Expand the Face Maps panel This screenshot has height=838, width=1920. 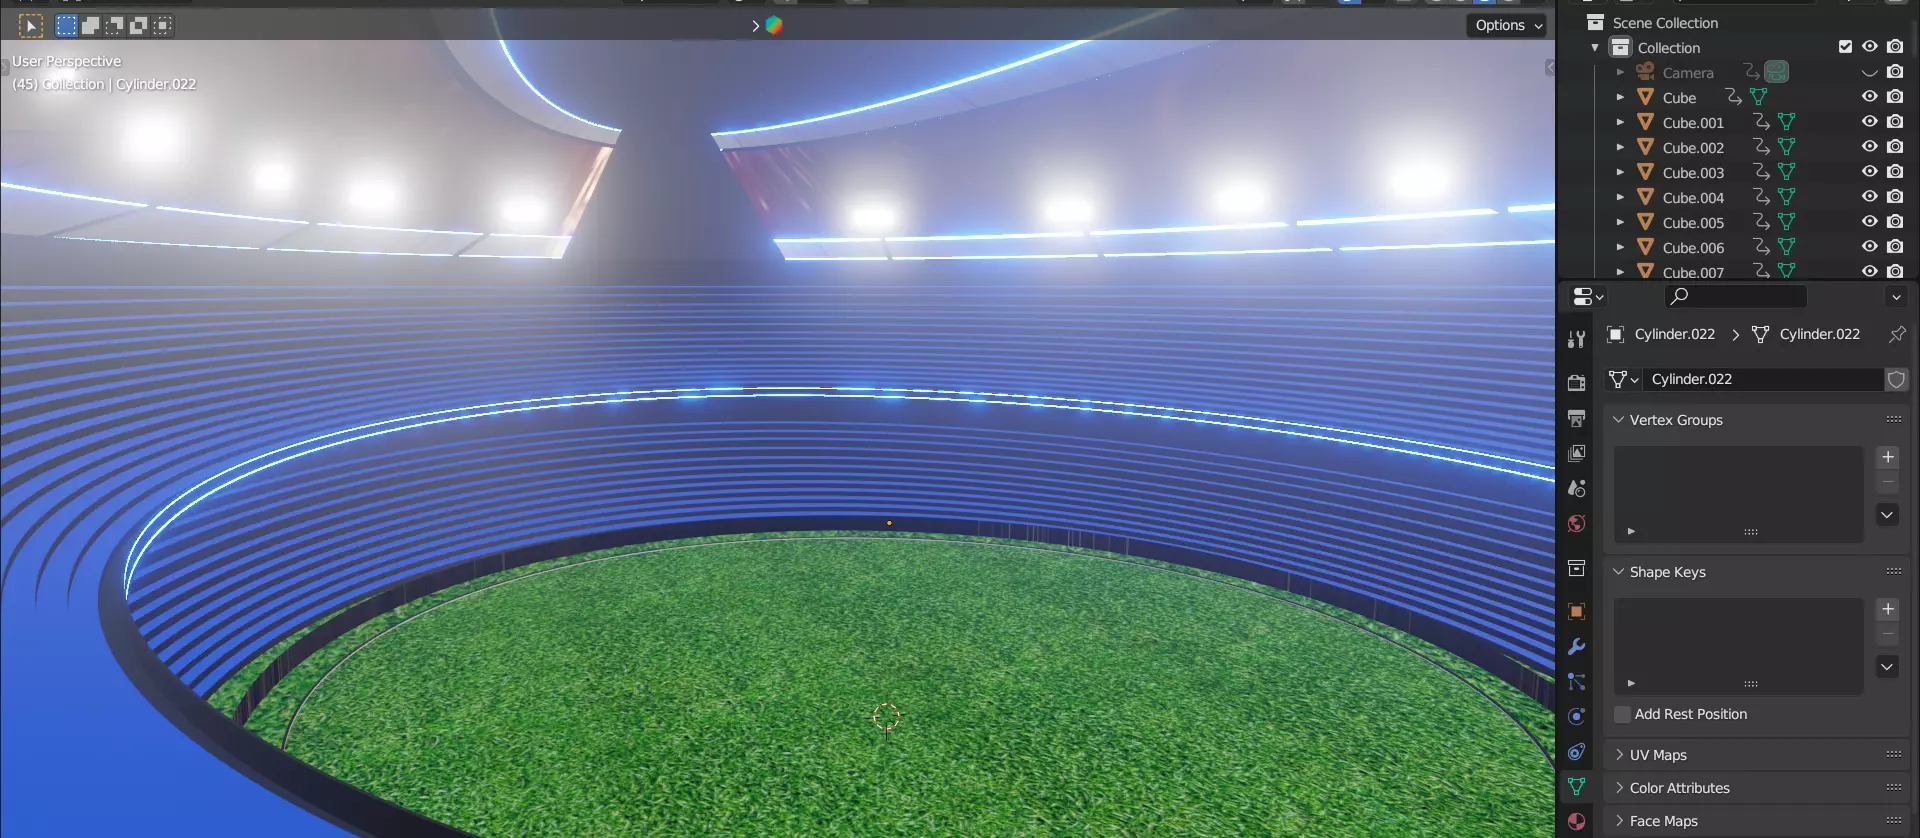click(x=1618, y=821)
